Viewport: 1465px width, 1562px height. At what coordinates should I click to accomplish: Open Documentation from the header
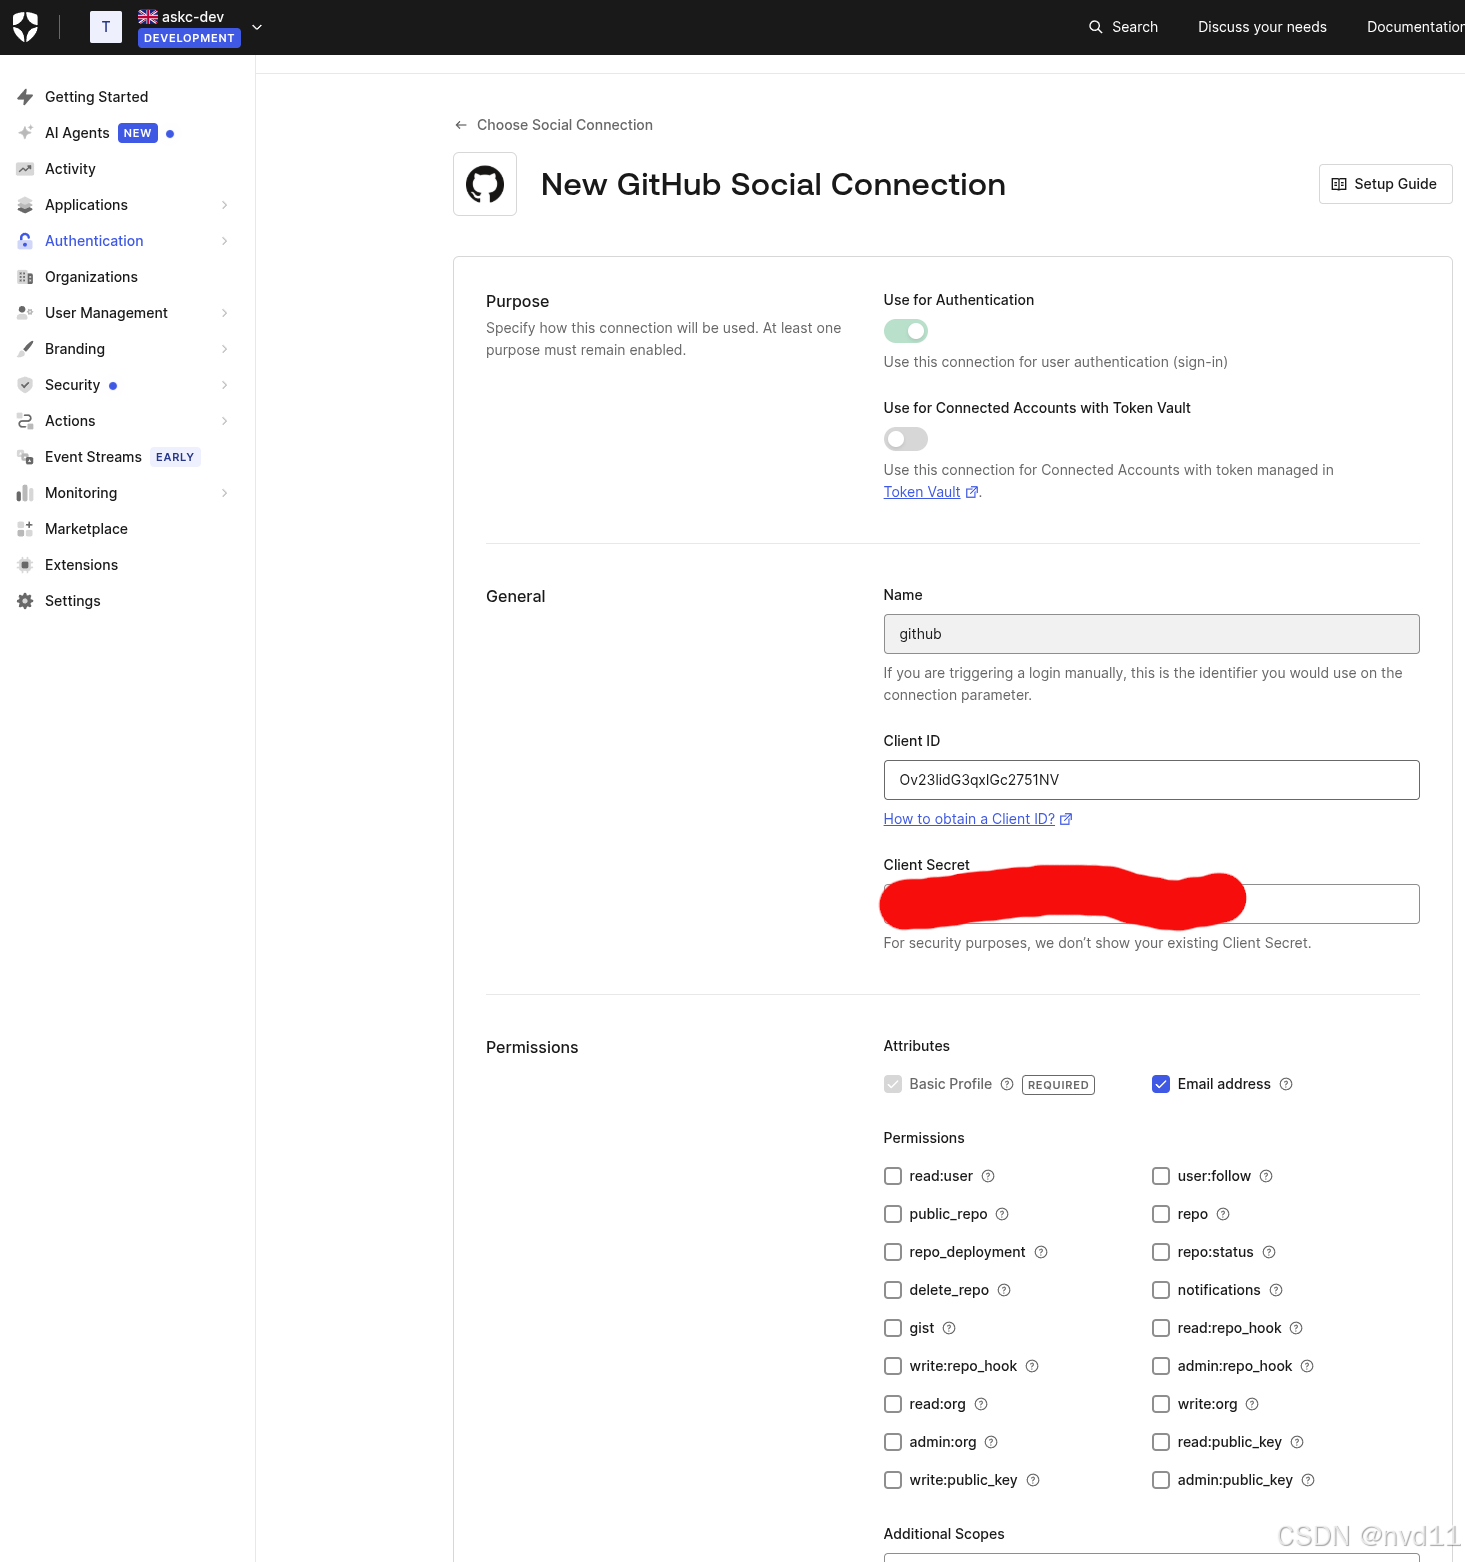[x=1415, y=27]
